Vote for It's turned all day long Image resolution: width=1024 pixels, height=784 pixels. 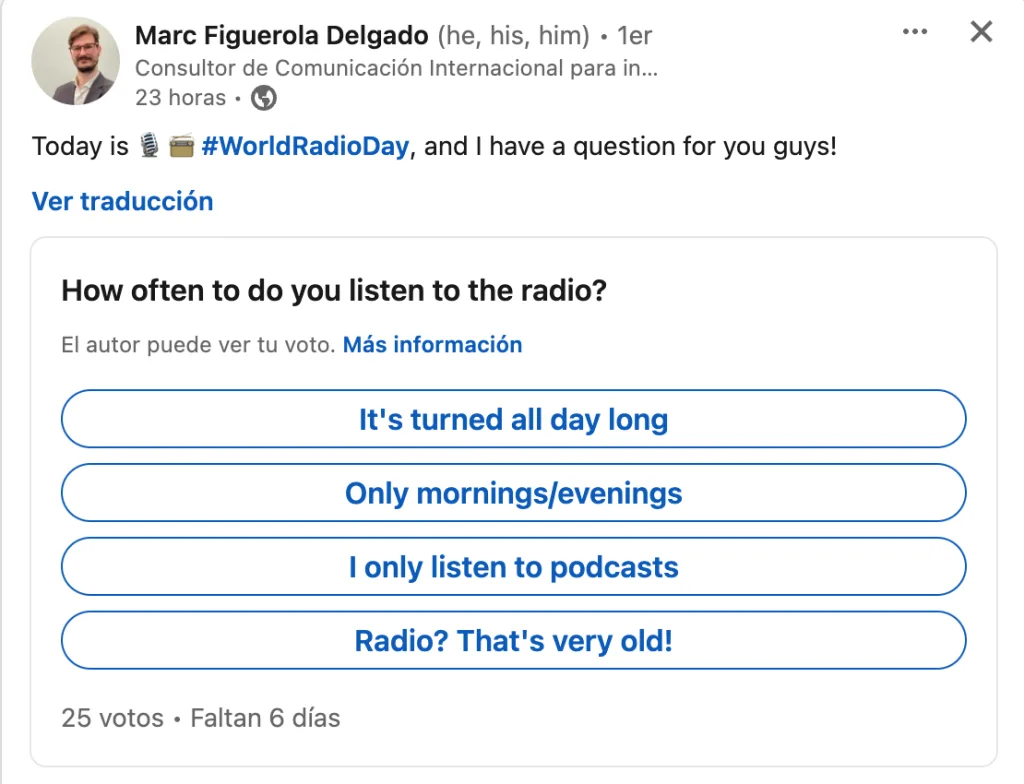[x=513, y=419]
